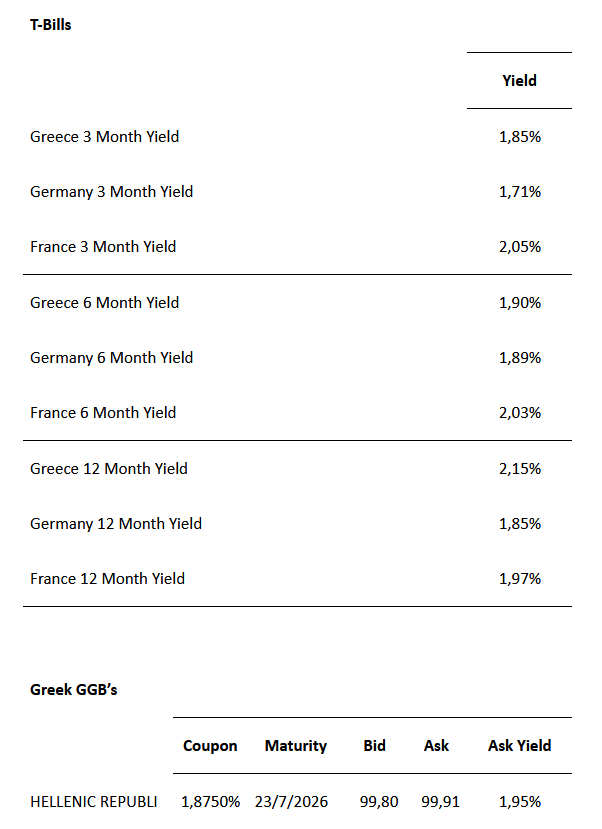This screenshot has width=602, height=829.
Task: Select the Greece 12 Month Yield value 2,15%
Action: [x=519, y=468]
